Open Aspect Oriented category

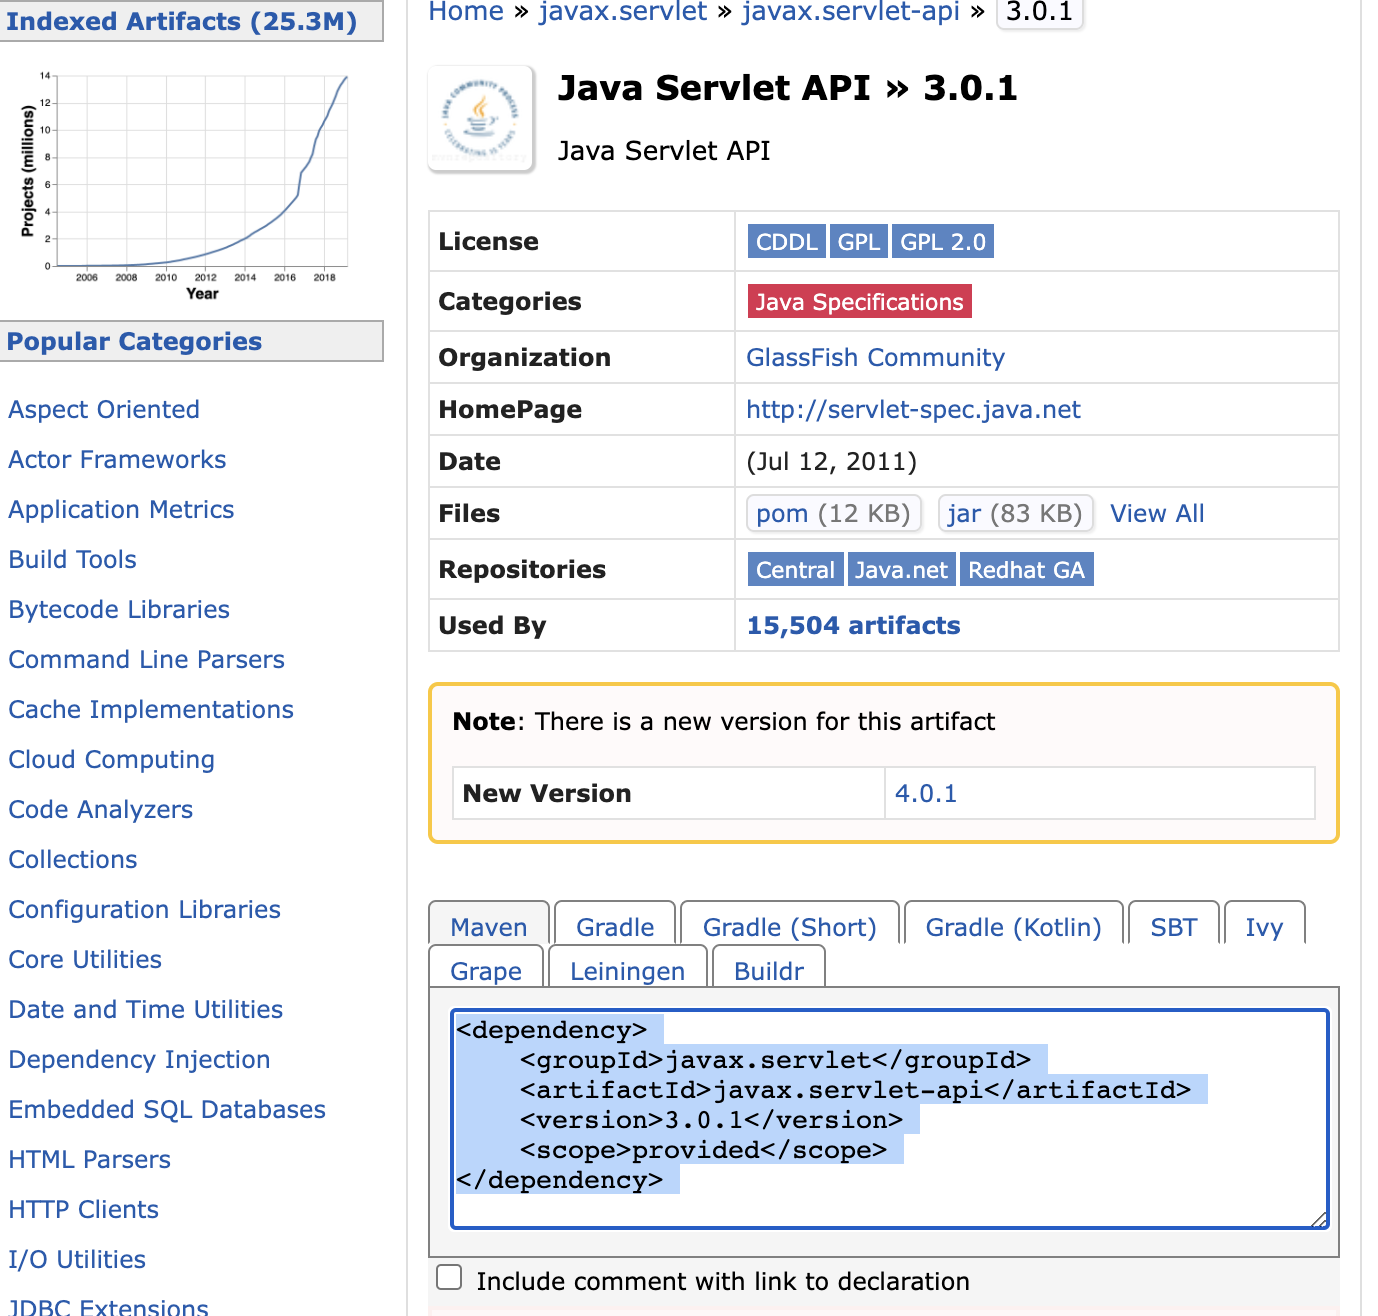[x=104, y=409]
